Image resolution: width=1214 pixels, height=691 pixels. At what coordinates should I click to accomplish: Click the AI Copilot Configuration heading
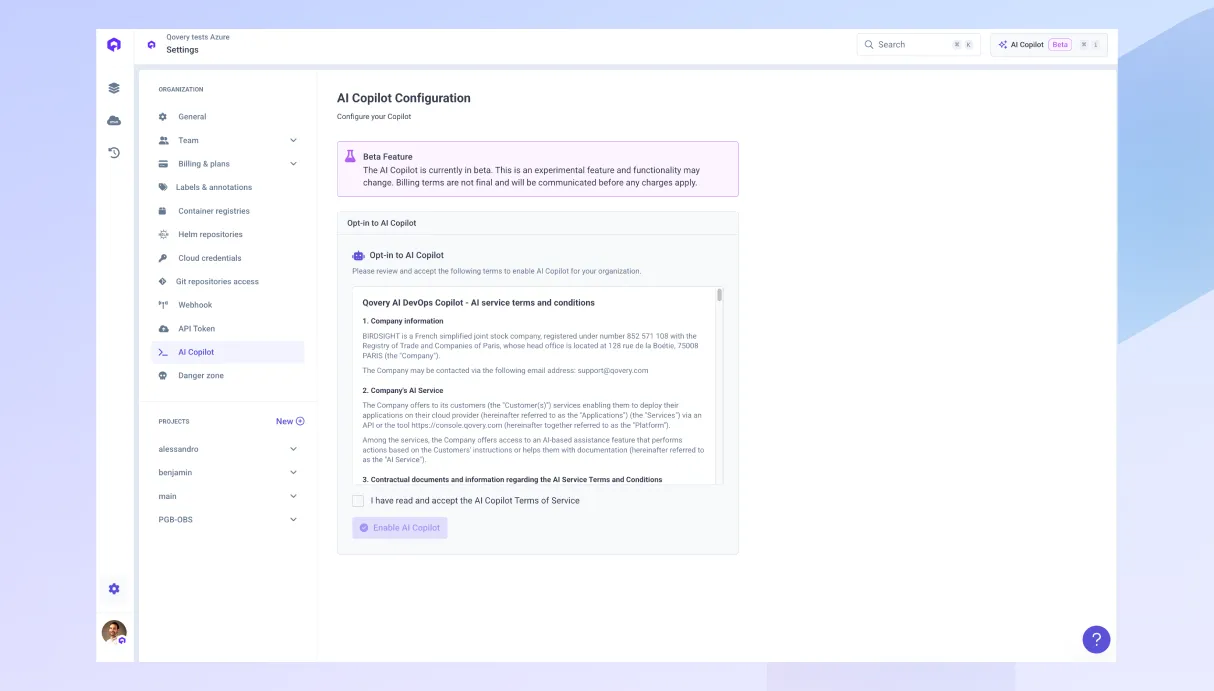click(x=404, y=98)
